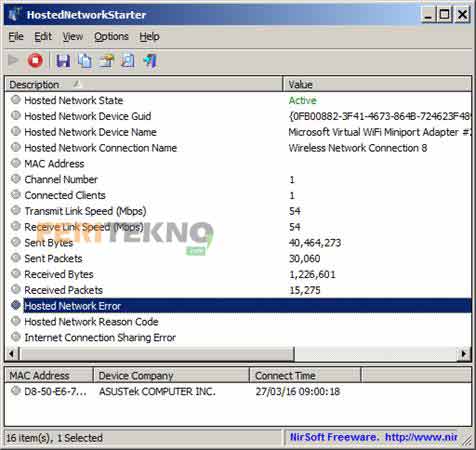Click the HostedNetworkStarter title bar app icon

click(x=15, y=14)
